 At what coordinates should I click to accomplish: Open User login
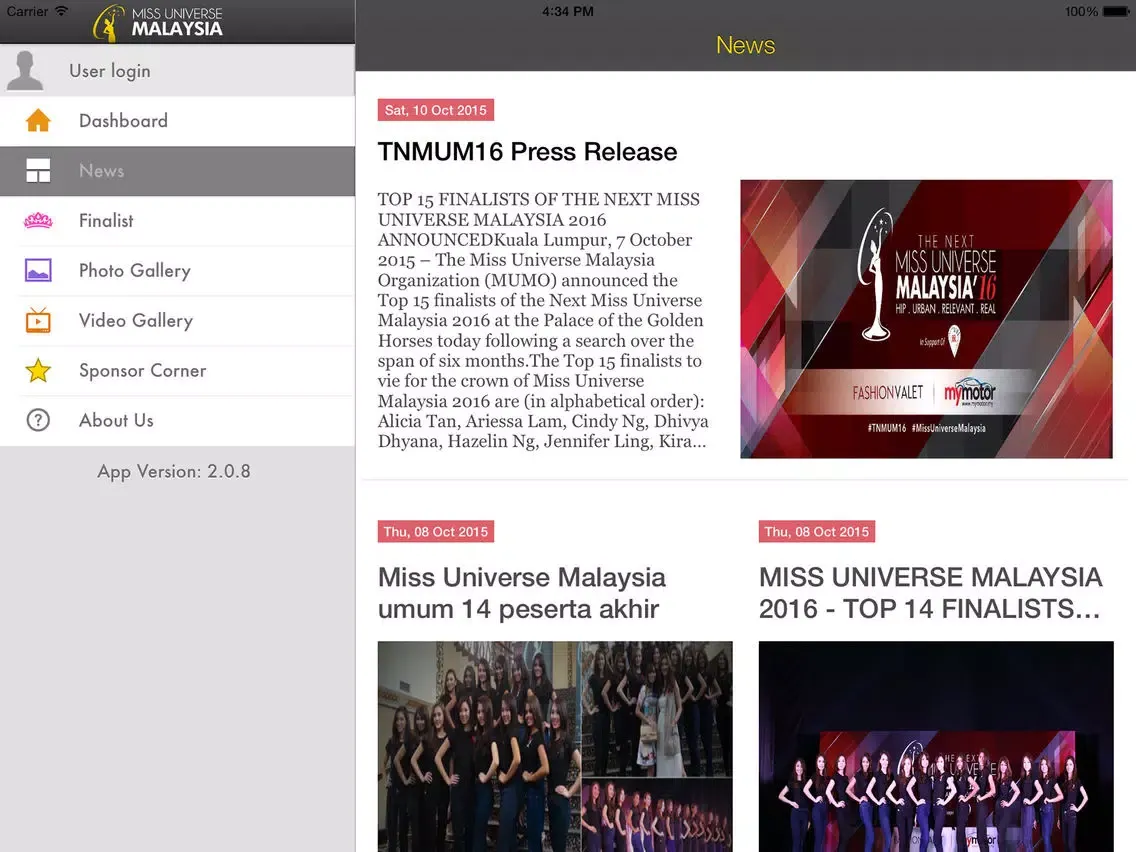[x=178, y=70]
